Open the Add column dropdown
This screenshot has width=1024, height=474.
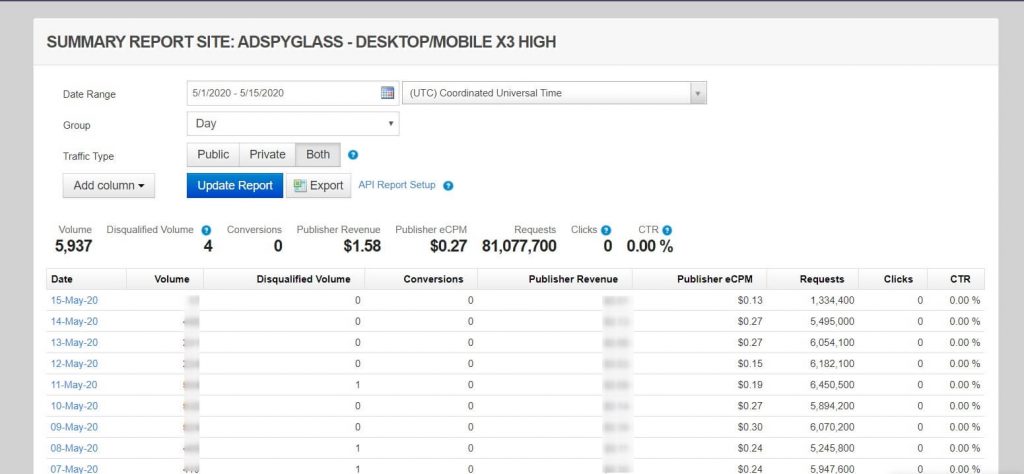click(x=109, y=186)
